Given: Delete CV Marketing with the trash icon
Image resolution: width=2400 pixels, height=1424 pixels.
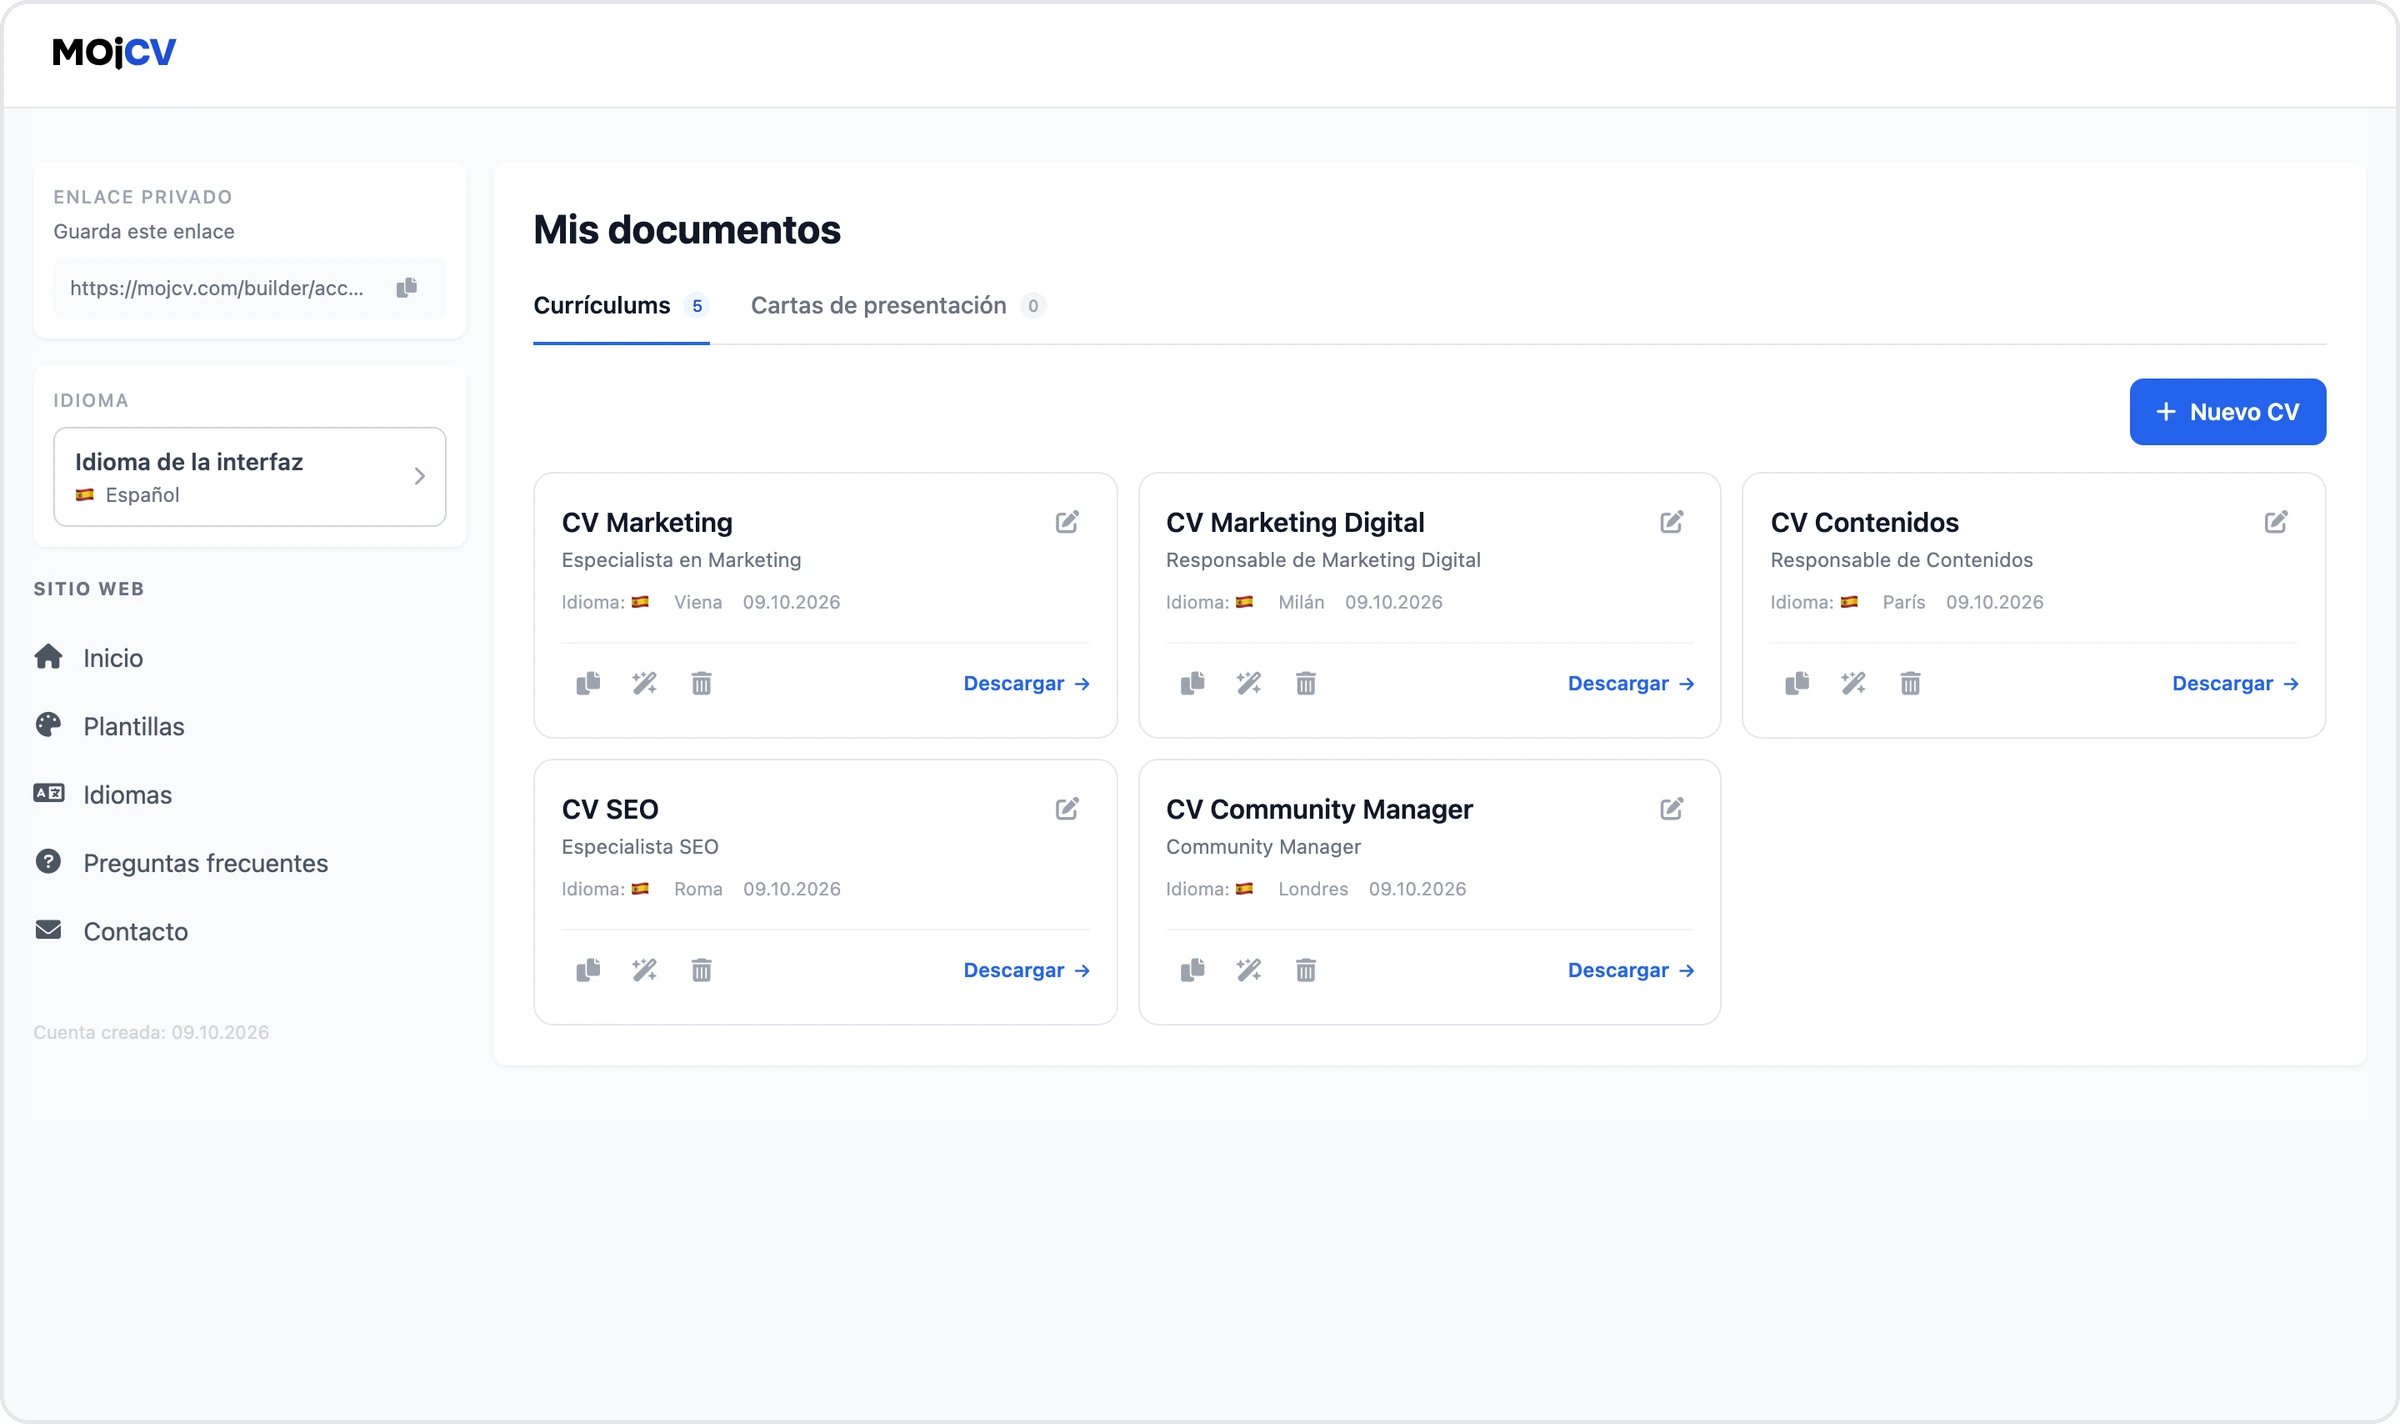Looking at the screenshot, I should [702, 684].
